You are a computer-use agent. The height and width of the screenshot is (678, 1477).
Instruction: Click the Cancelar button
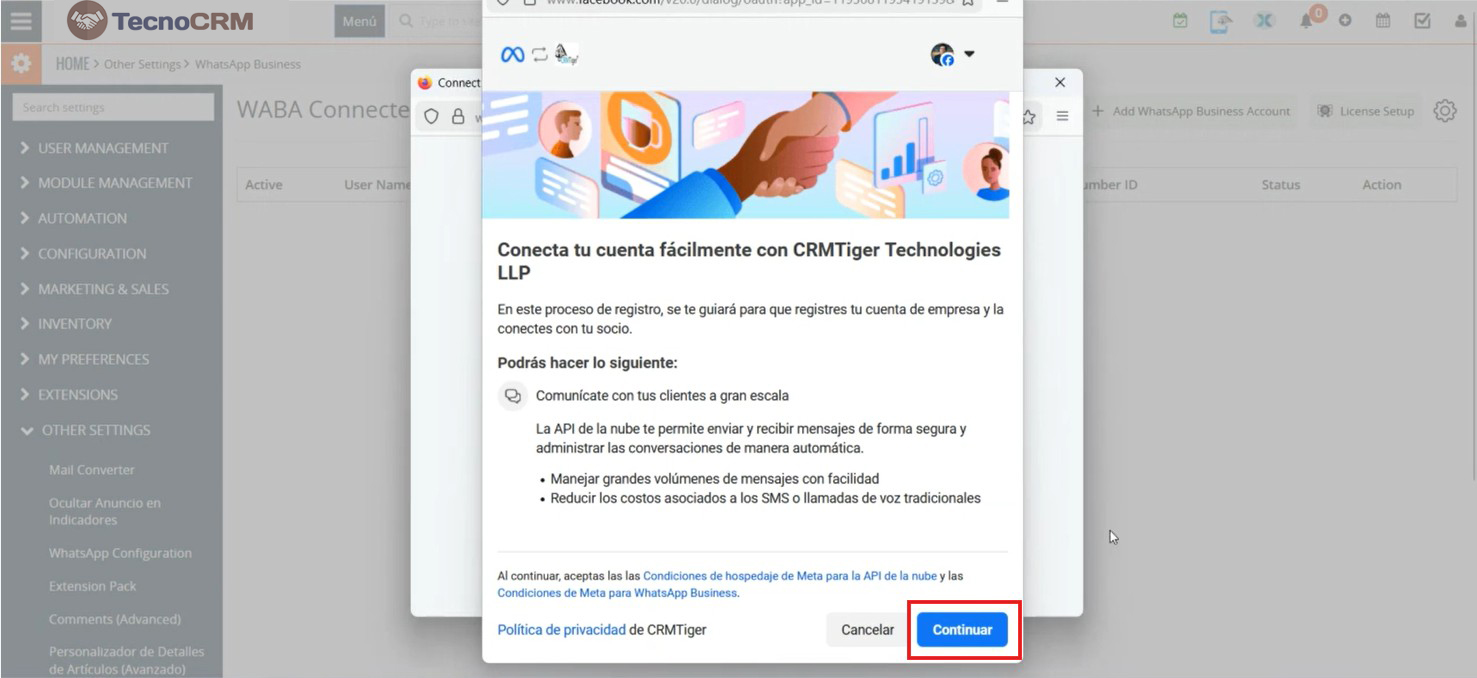tap(867, 630)
